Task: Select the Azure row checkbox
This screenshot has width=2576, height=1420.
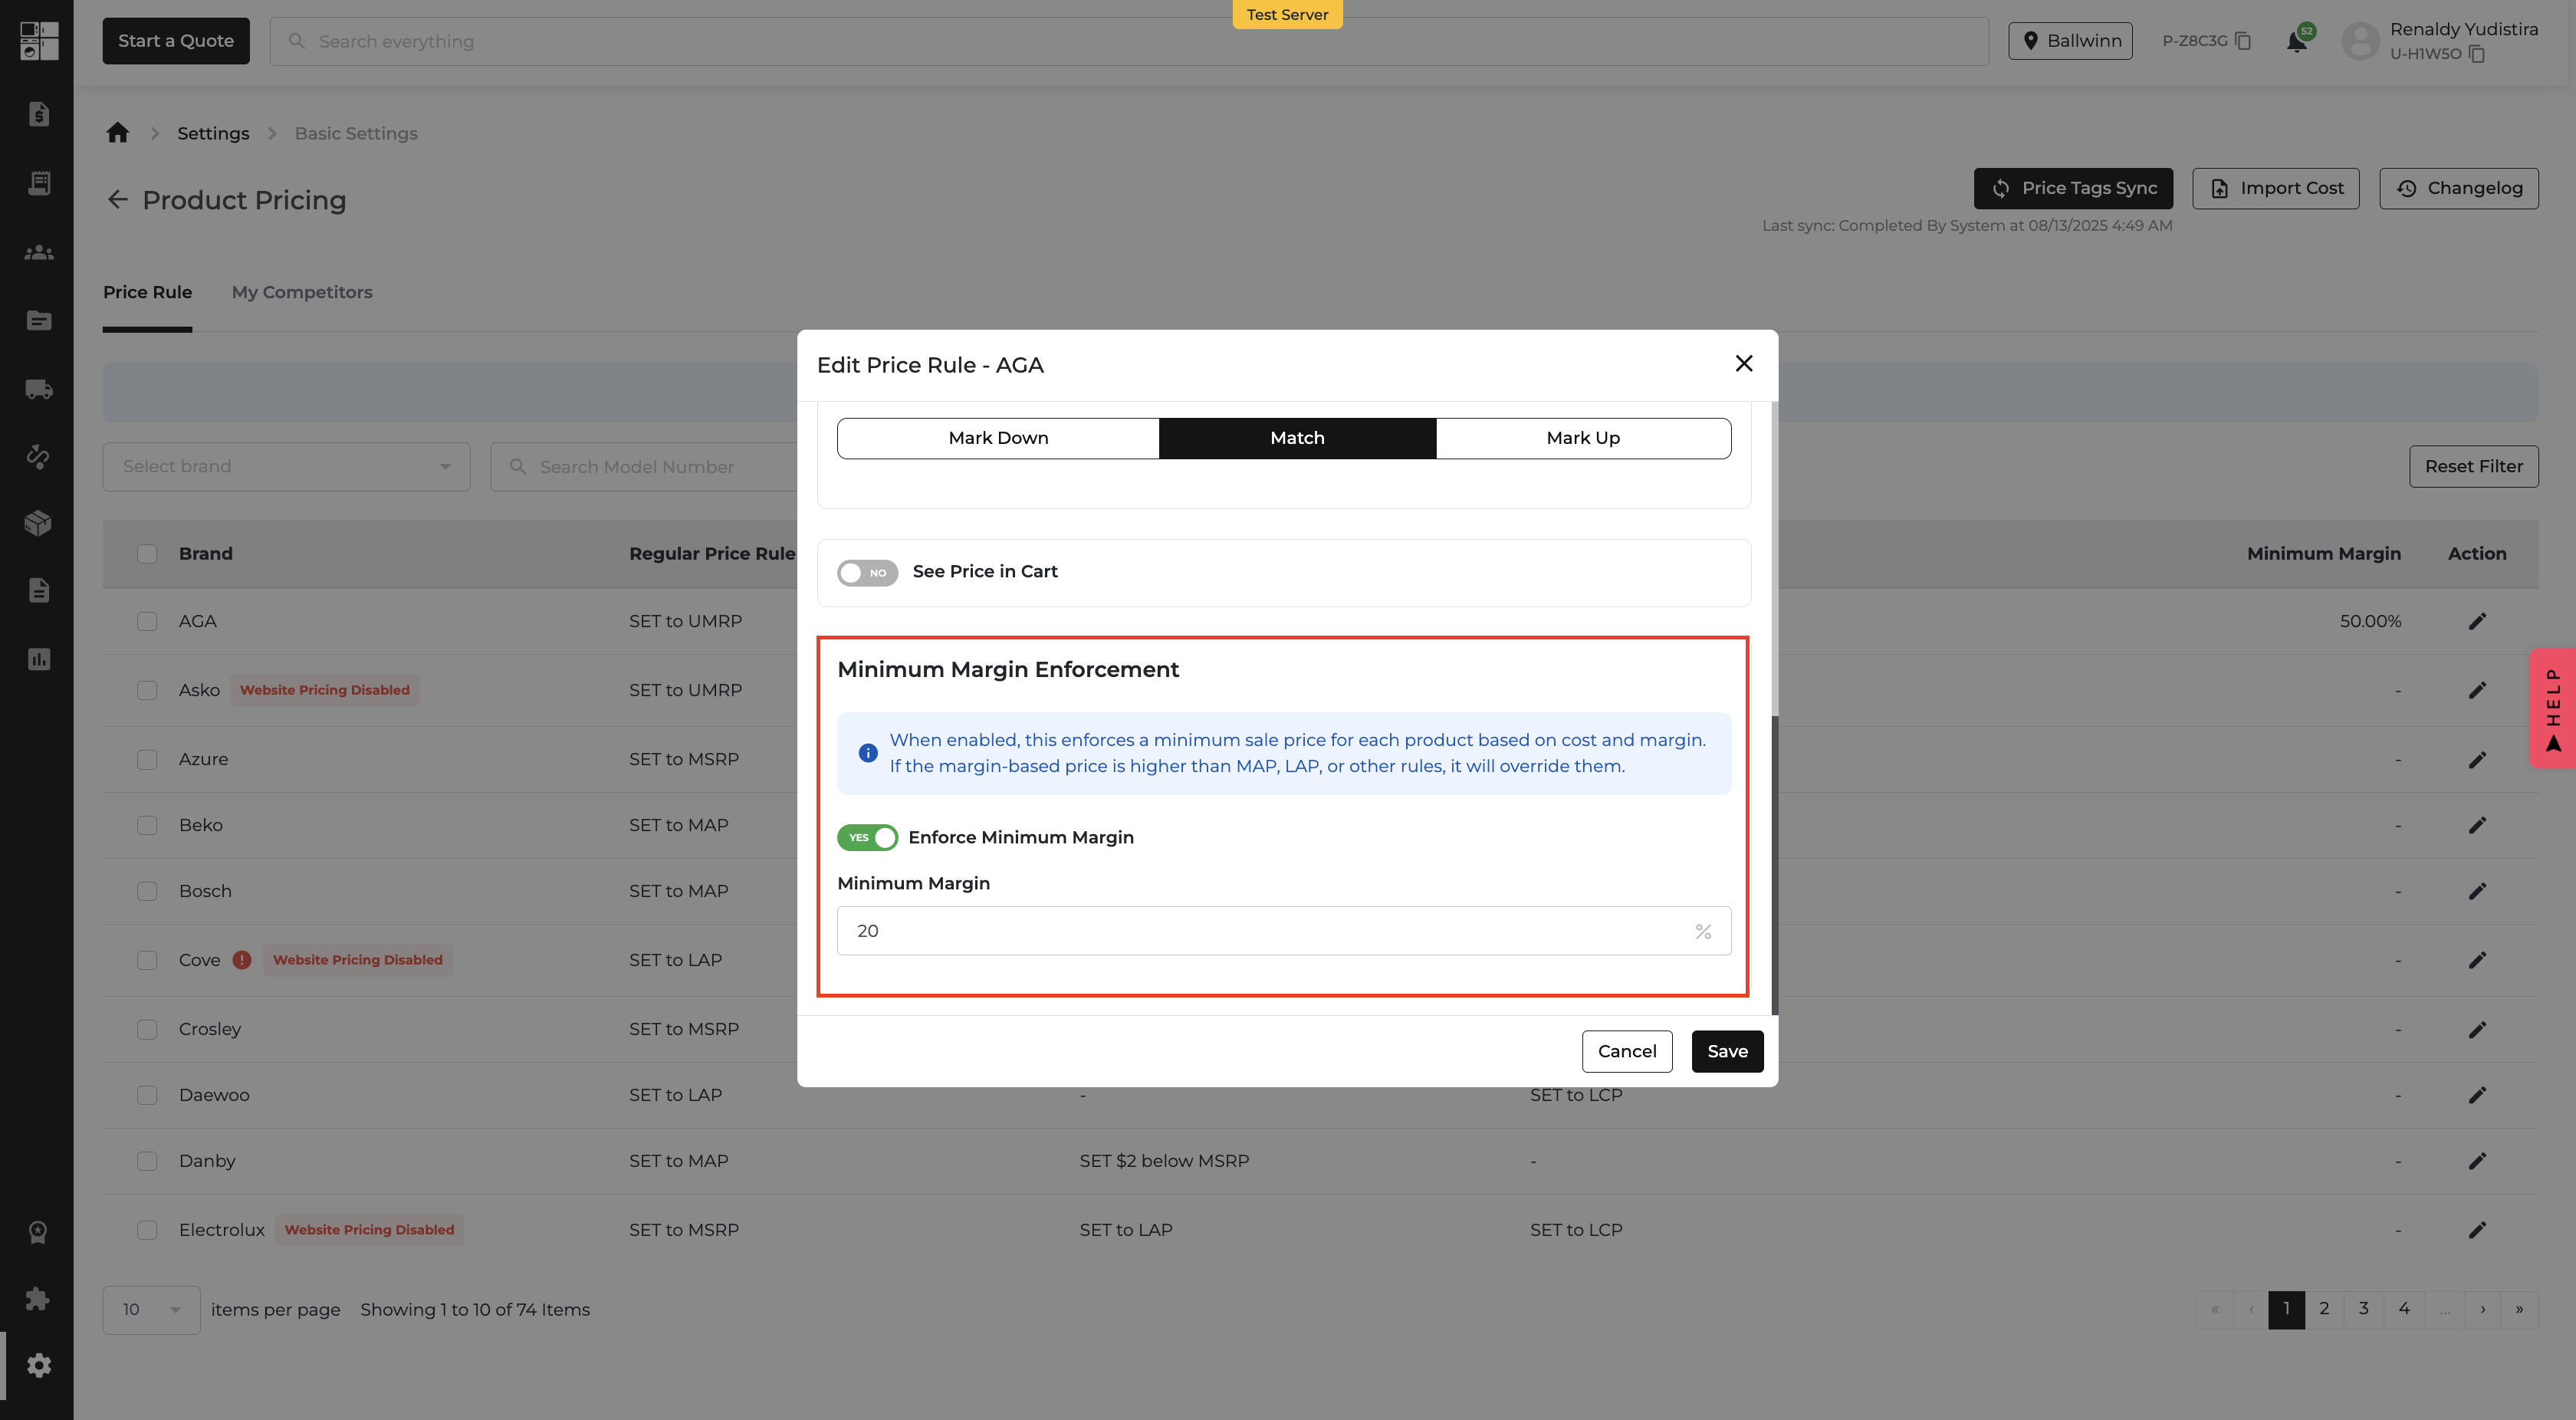Action: pos(147,759)
